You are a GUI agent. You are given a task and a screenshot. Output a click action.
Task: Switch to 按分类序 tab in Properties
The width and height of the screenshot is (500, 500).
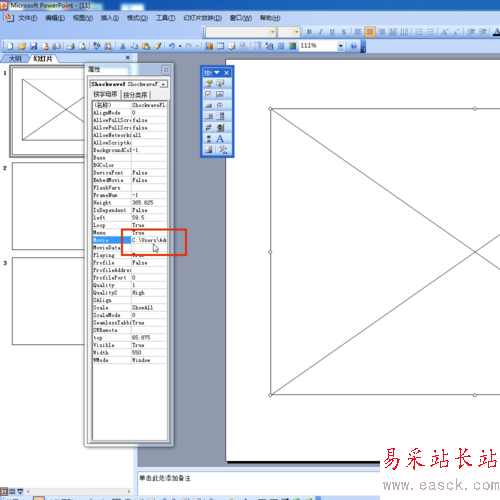click(x=135, y=95)
